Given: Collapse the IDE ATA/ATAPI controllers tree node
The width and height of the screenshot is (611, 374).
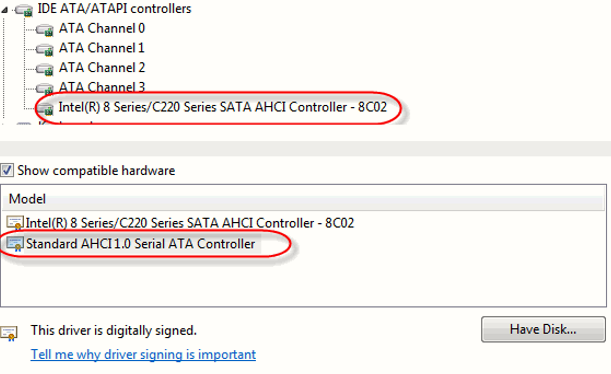Looking at the screenshot, I should pos(4,10).
